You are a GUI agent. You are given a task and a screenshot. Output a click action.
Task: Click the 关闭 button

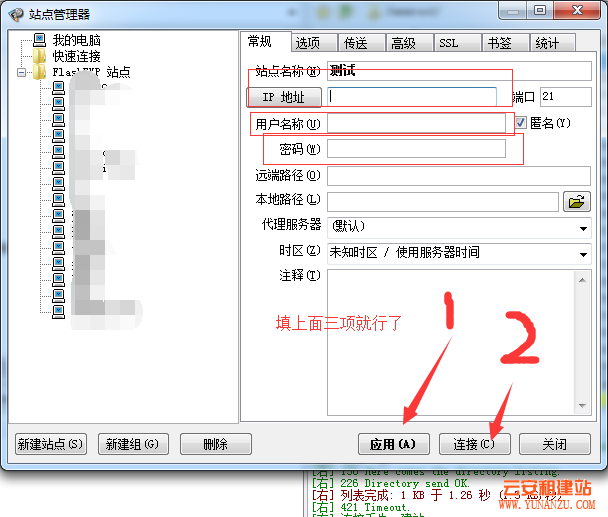555,444
